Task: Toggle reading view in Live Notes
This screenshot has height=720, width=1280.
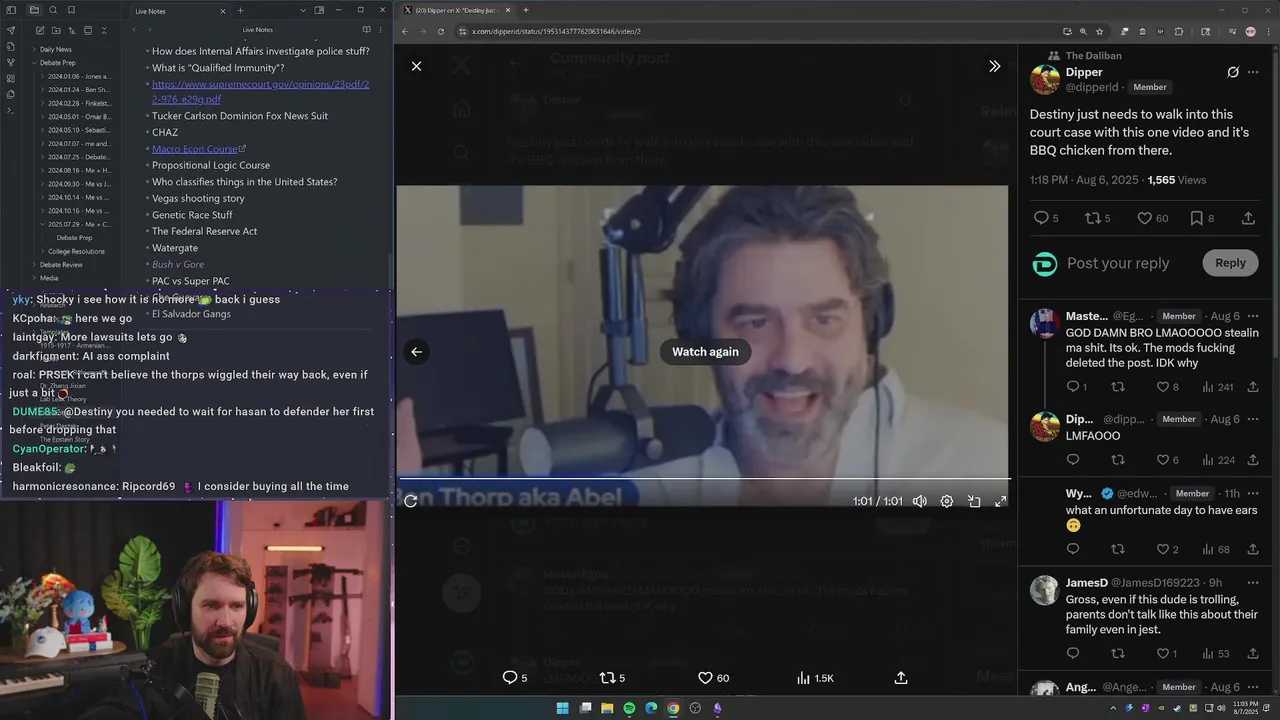Action: click(366, 30)
